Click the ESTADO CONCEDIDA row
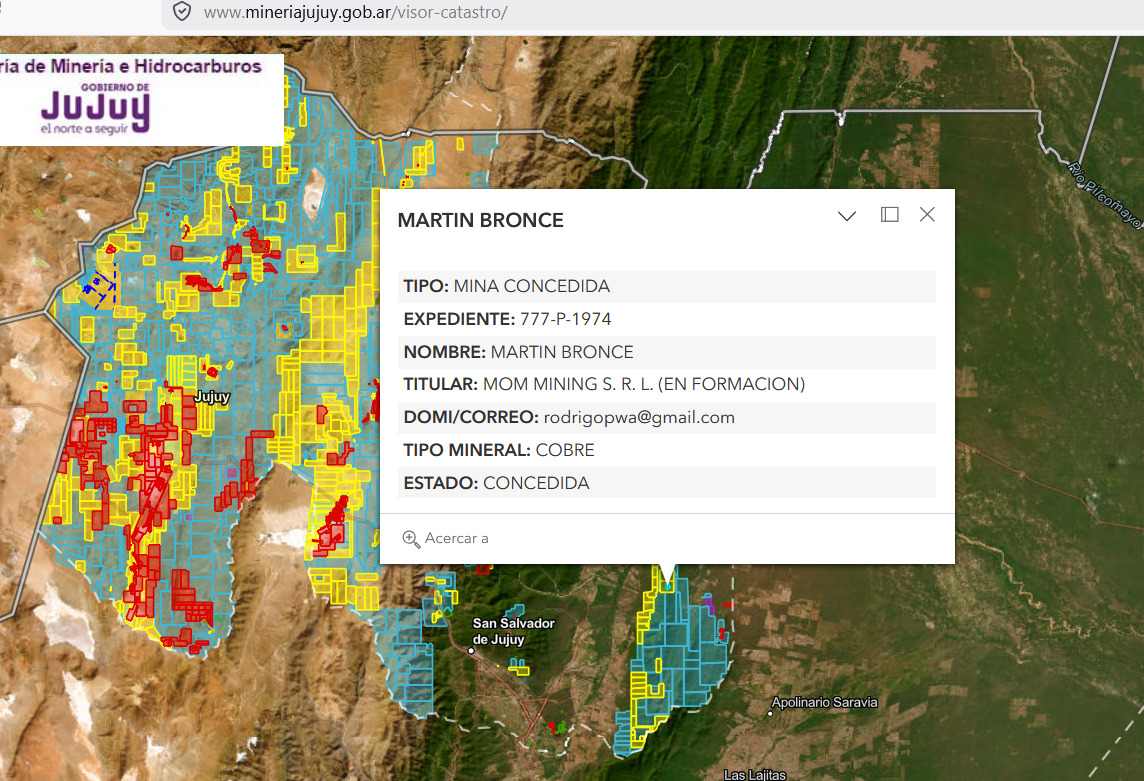Screen dimensions: 1144x781 [x=666, y=484]
